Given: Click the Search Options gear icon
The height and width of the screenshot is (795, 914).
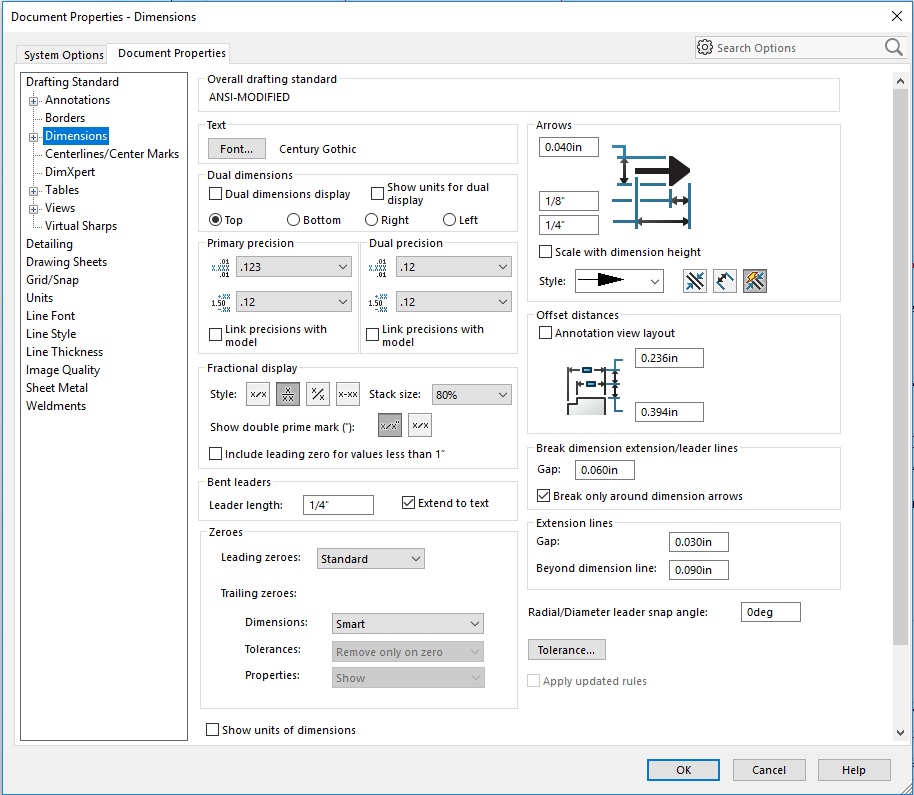Looking at the screenshot, I should coord(705,47).
